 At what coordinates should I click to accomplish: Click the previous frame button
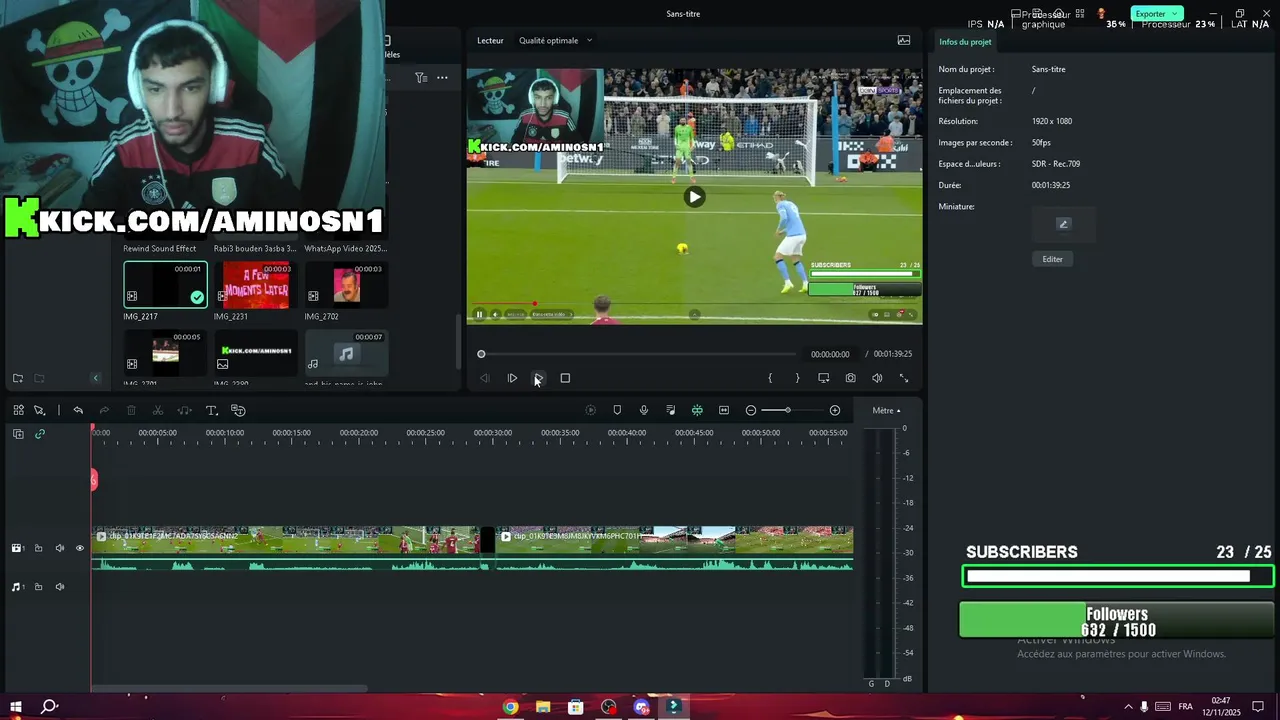point(485,378)
